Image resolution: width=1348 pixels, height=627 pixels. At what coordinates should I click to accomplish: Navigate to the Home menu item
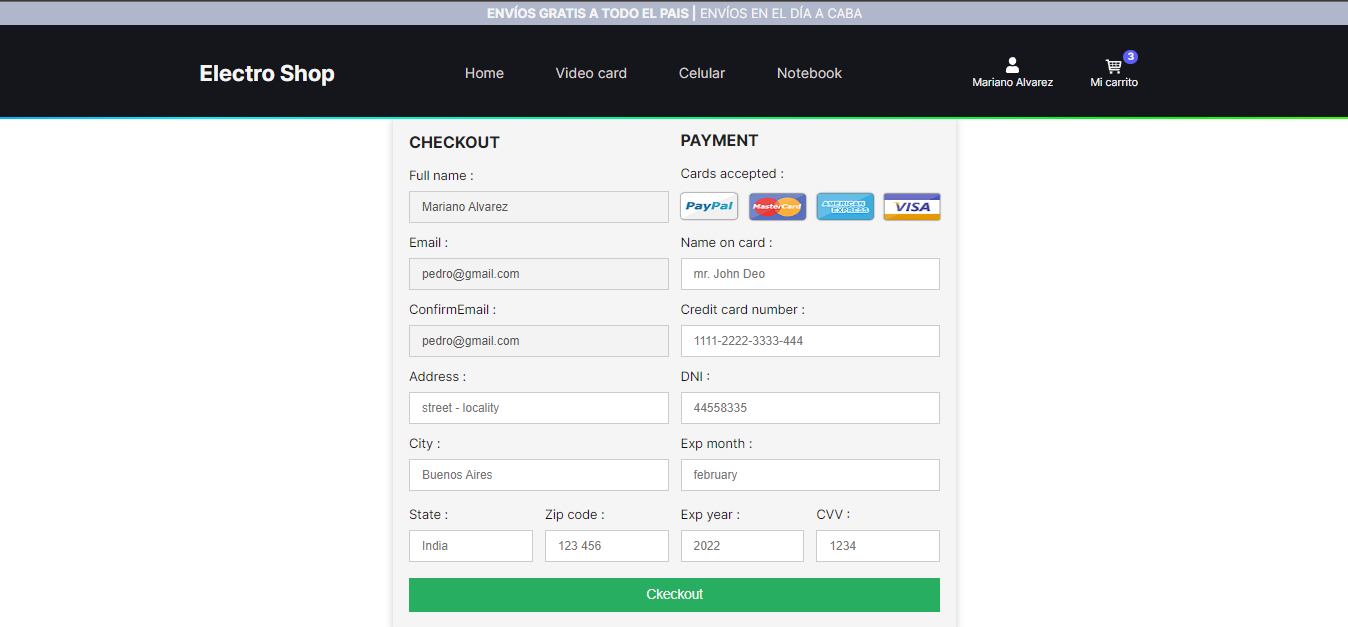[x=484, y=73]
